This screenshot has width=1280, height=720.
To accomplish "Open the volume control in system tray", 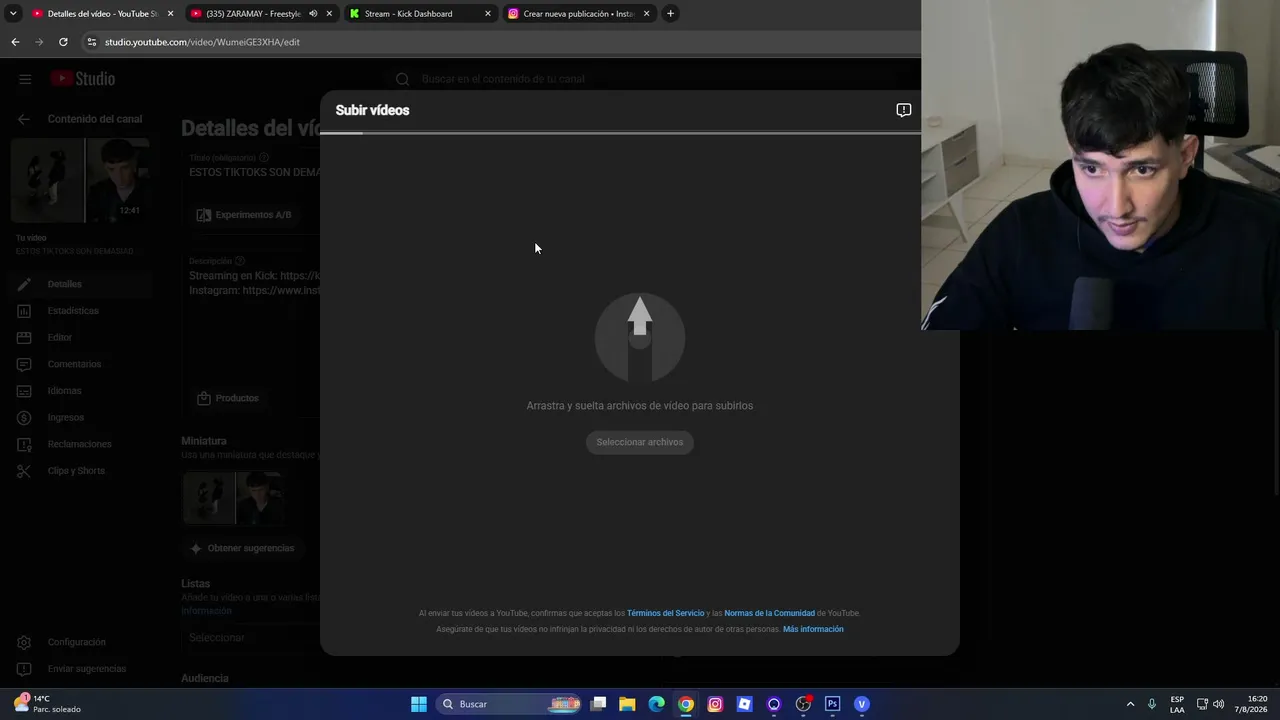I will [x=1218, y=704].
